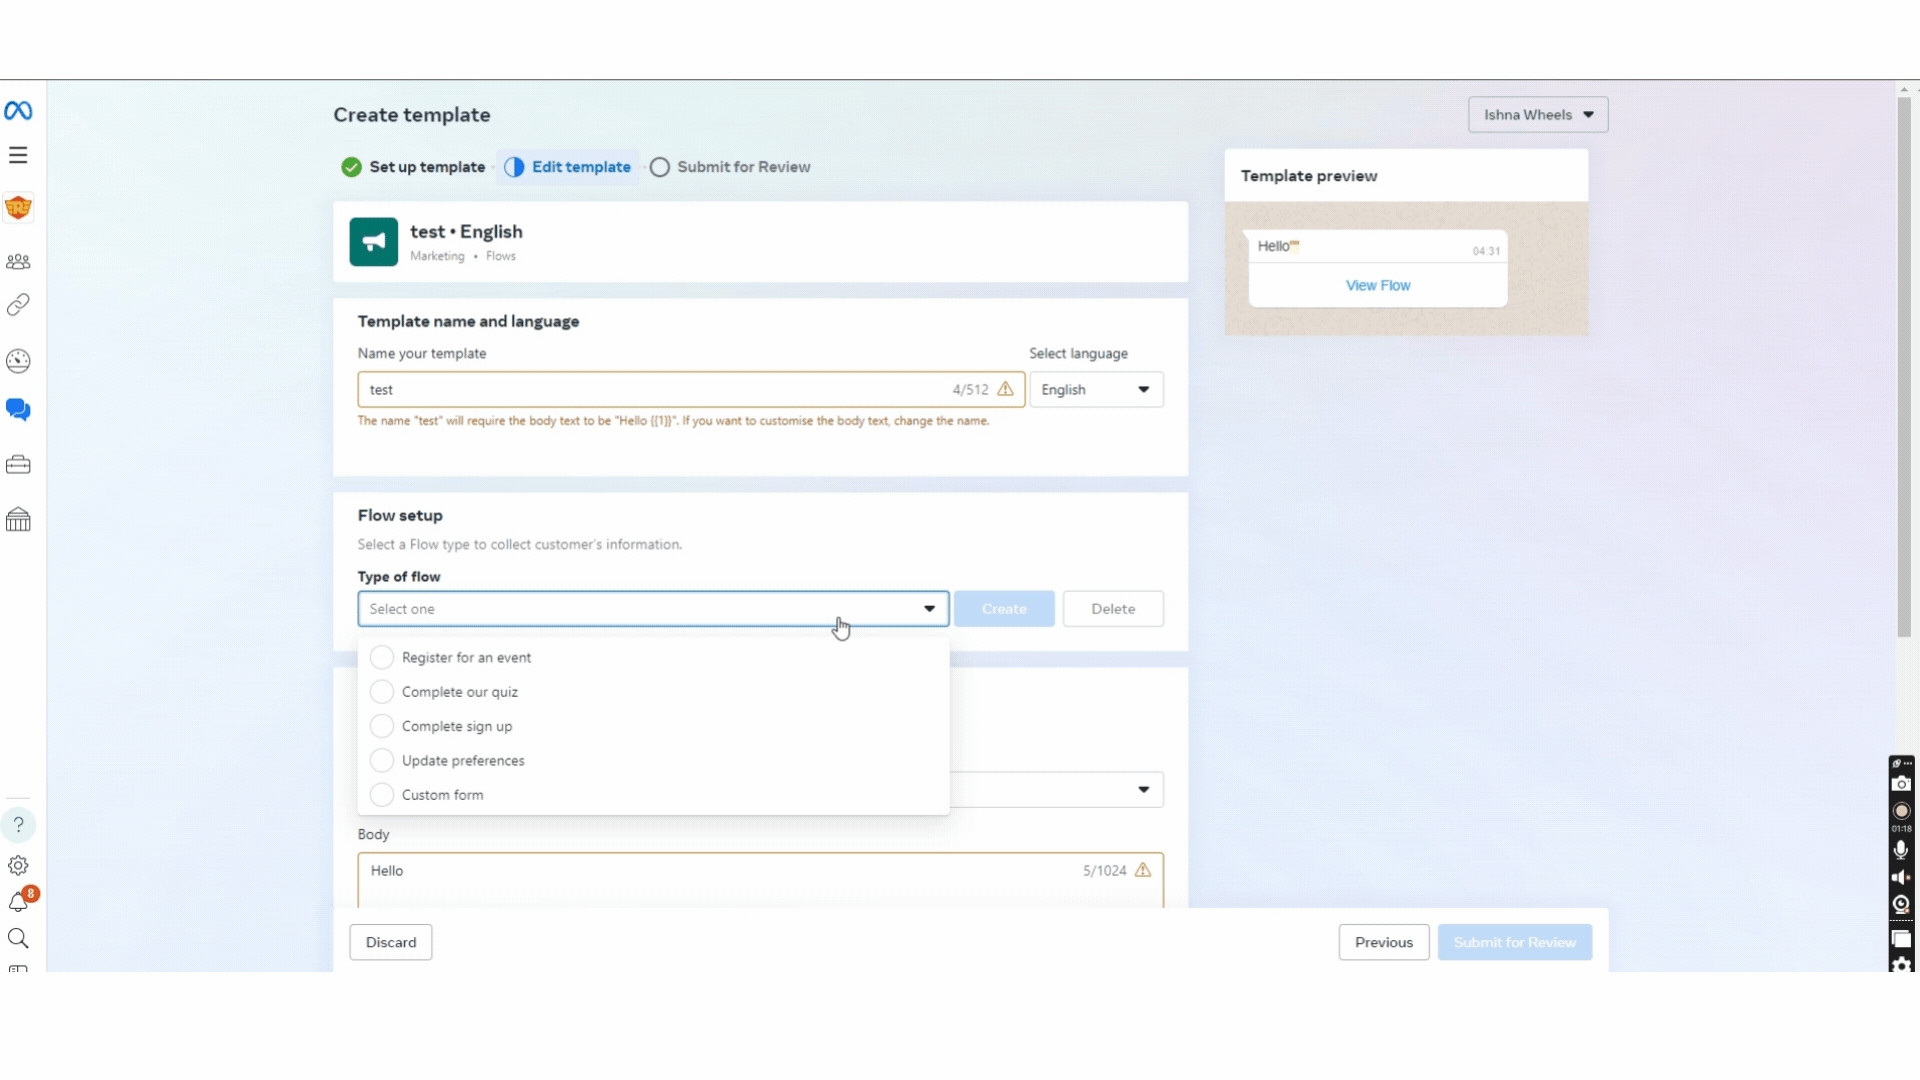Go to Submit for Review step
This screenshot has height=1080, width=1920.
730,167
